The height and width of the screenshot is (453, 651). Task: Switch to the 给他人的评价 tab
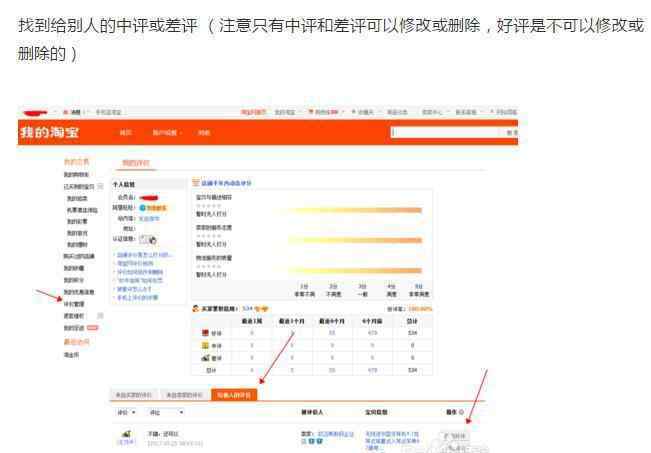pyautogui.click(x=234, y=395)
